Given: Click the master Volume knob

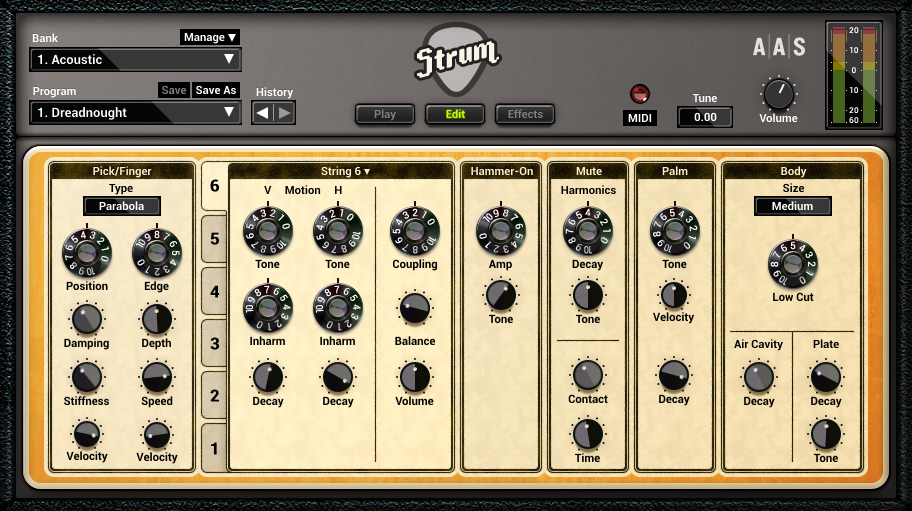Looking at the screenshot, I should point(778,94).
